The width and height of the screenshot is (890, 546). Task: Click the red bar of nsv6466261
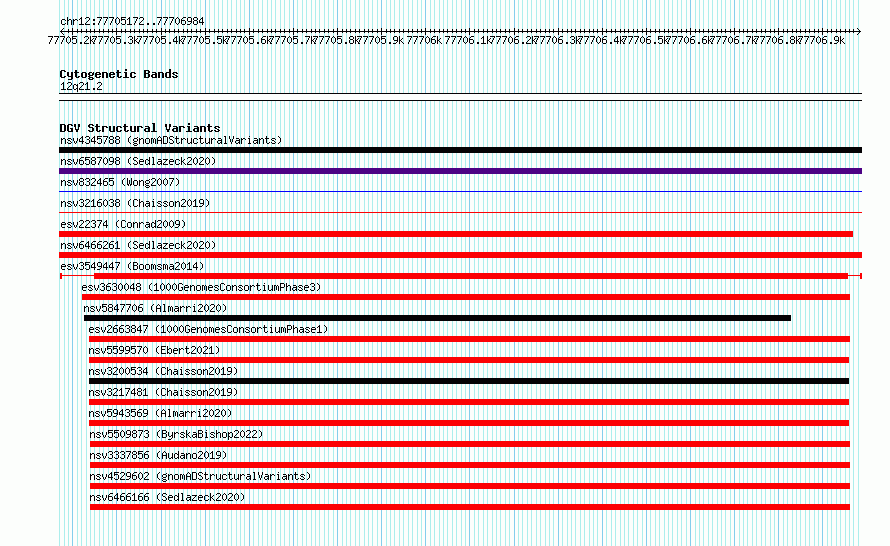(x=460, y=255)
